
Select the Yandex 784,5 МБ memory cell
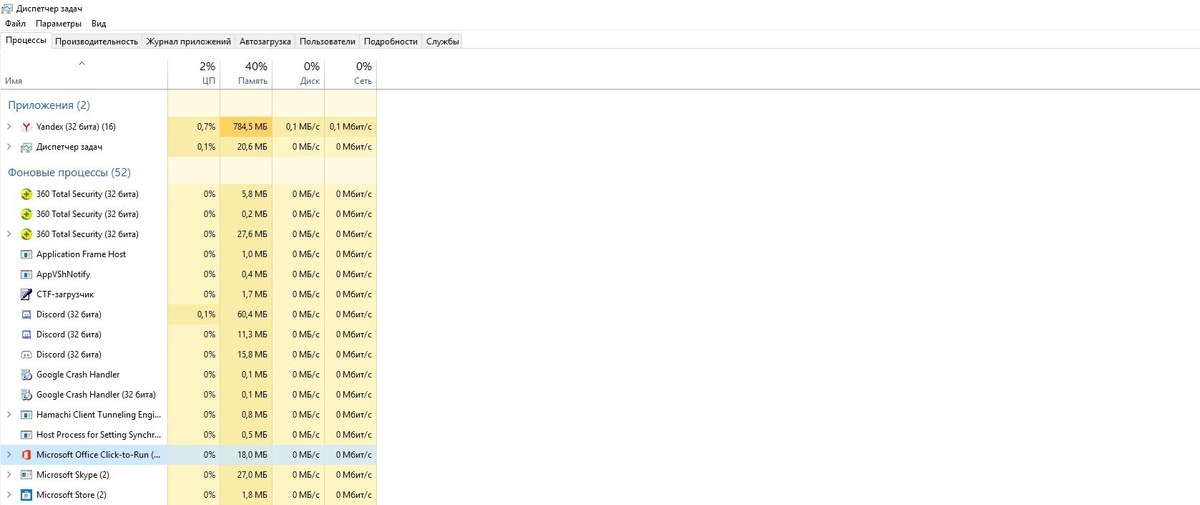[x=246, y=127]
